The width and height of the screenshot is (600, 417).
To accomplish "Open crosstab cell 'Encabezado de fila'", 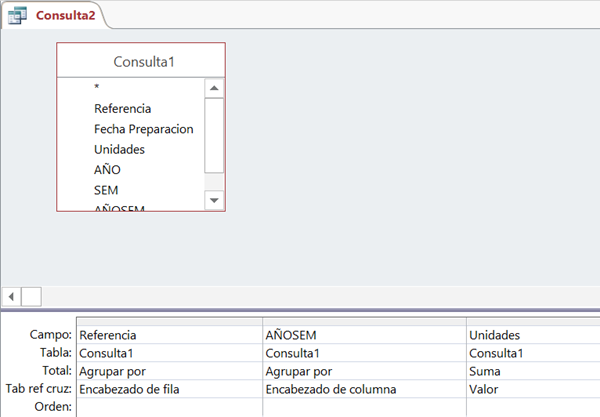I will pyautogui.click(x=168, y=389).
